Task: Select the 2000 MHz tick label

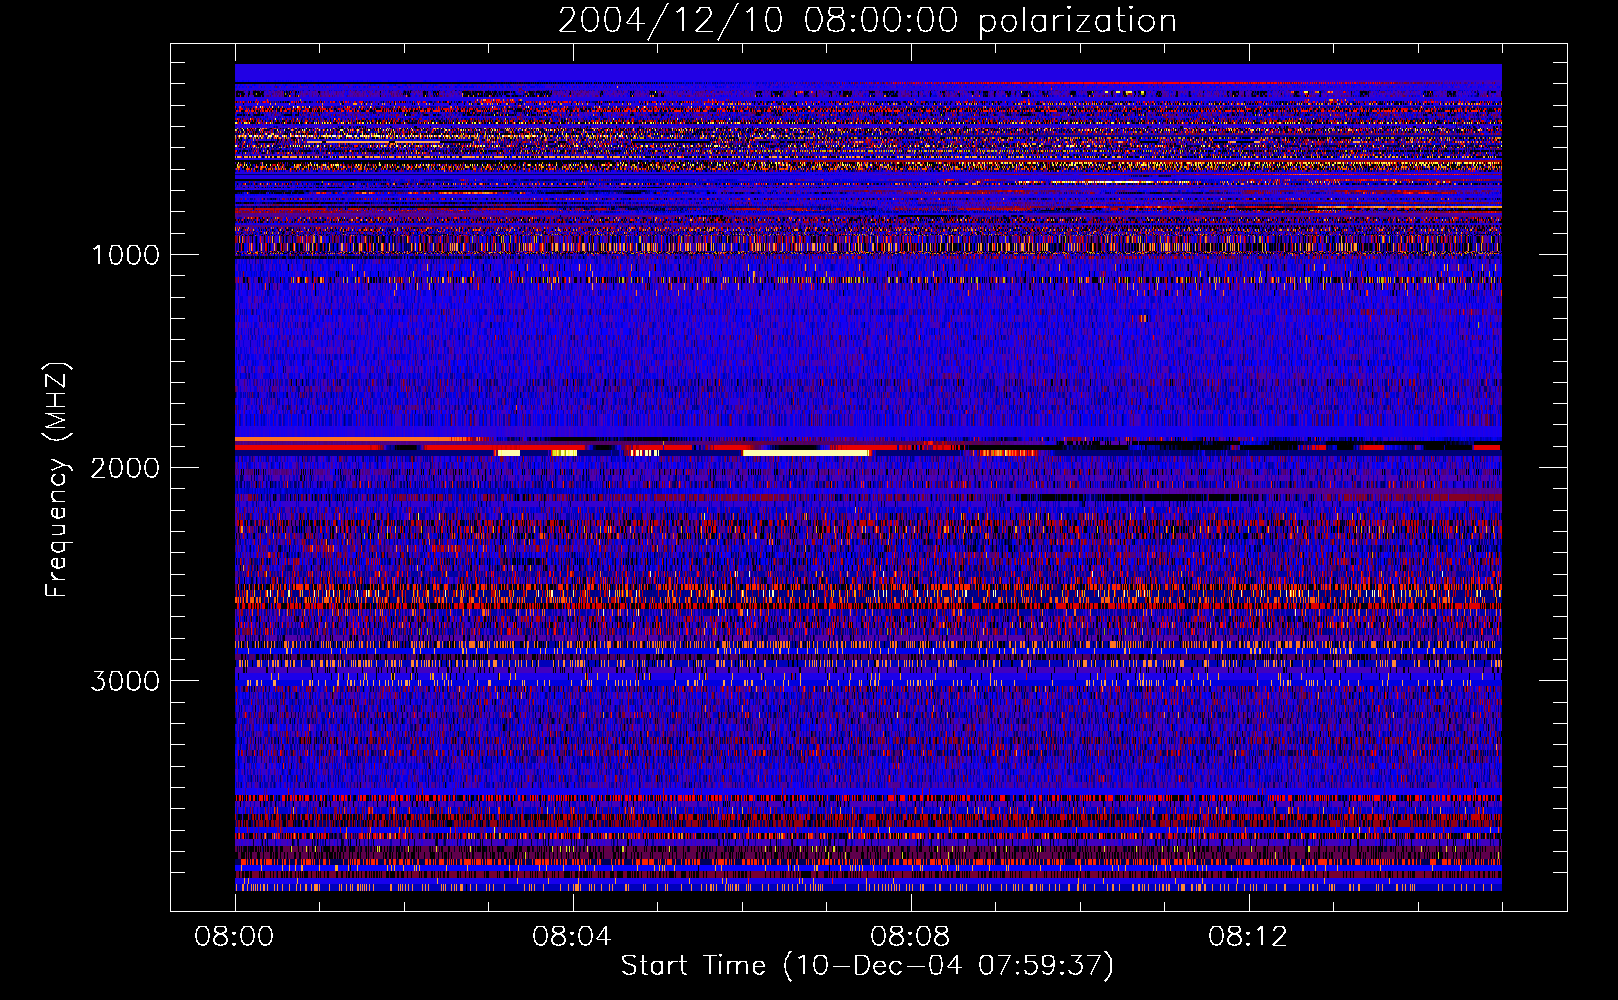Action: (125, 468)
